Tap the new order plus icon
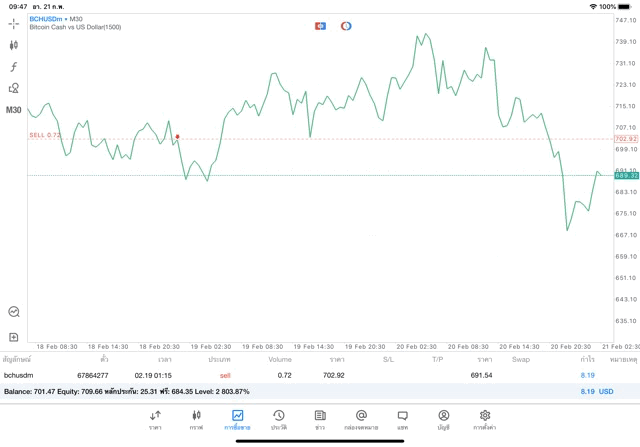640x447 pixels. pyautogui.click(x=14, y=337)
